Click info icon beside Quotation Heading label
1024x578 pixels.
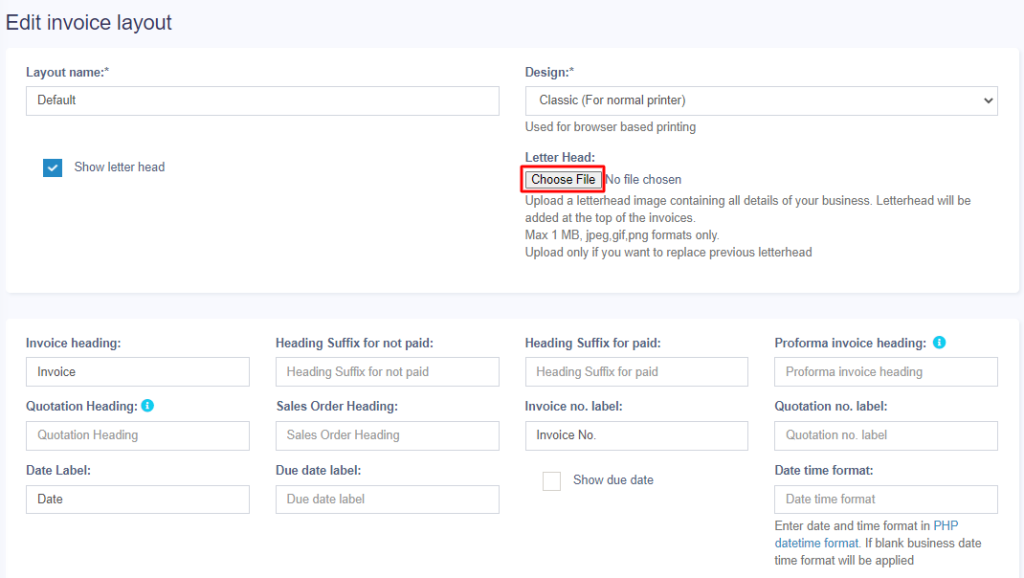pyautogui.click(x=148, y=406)
